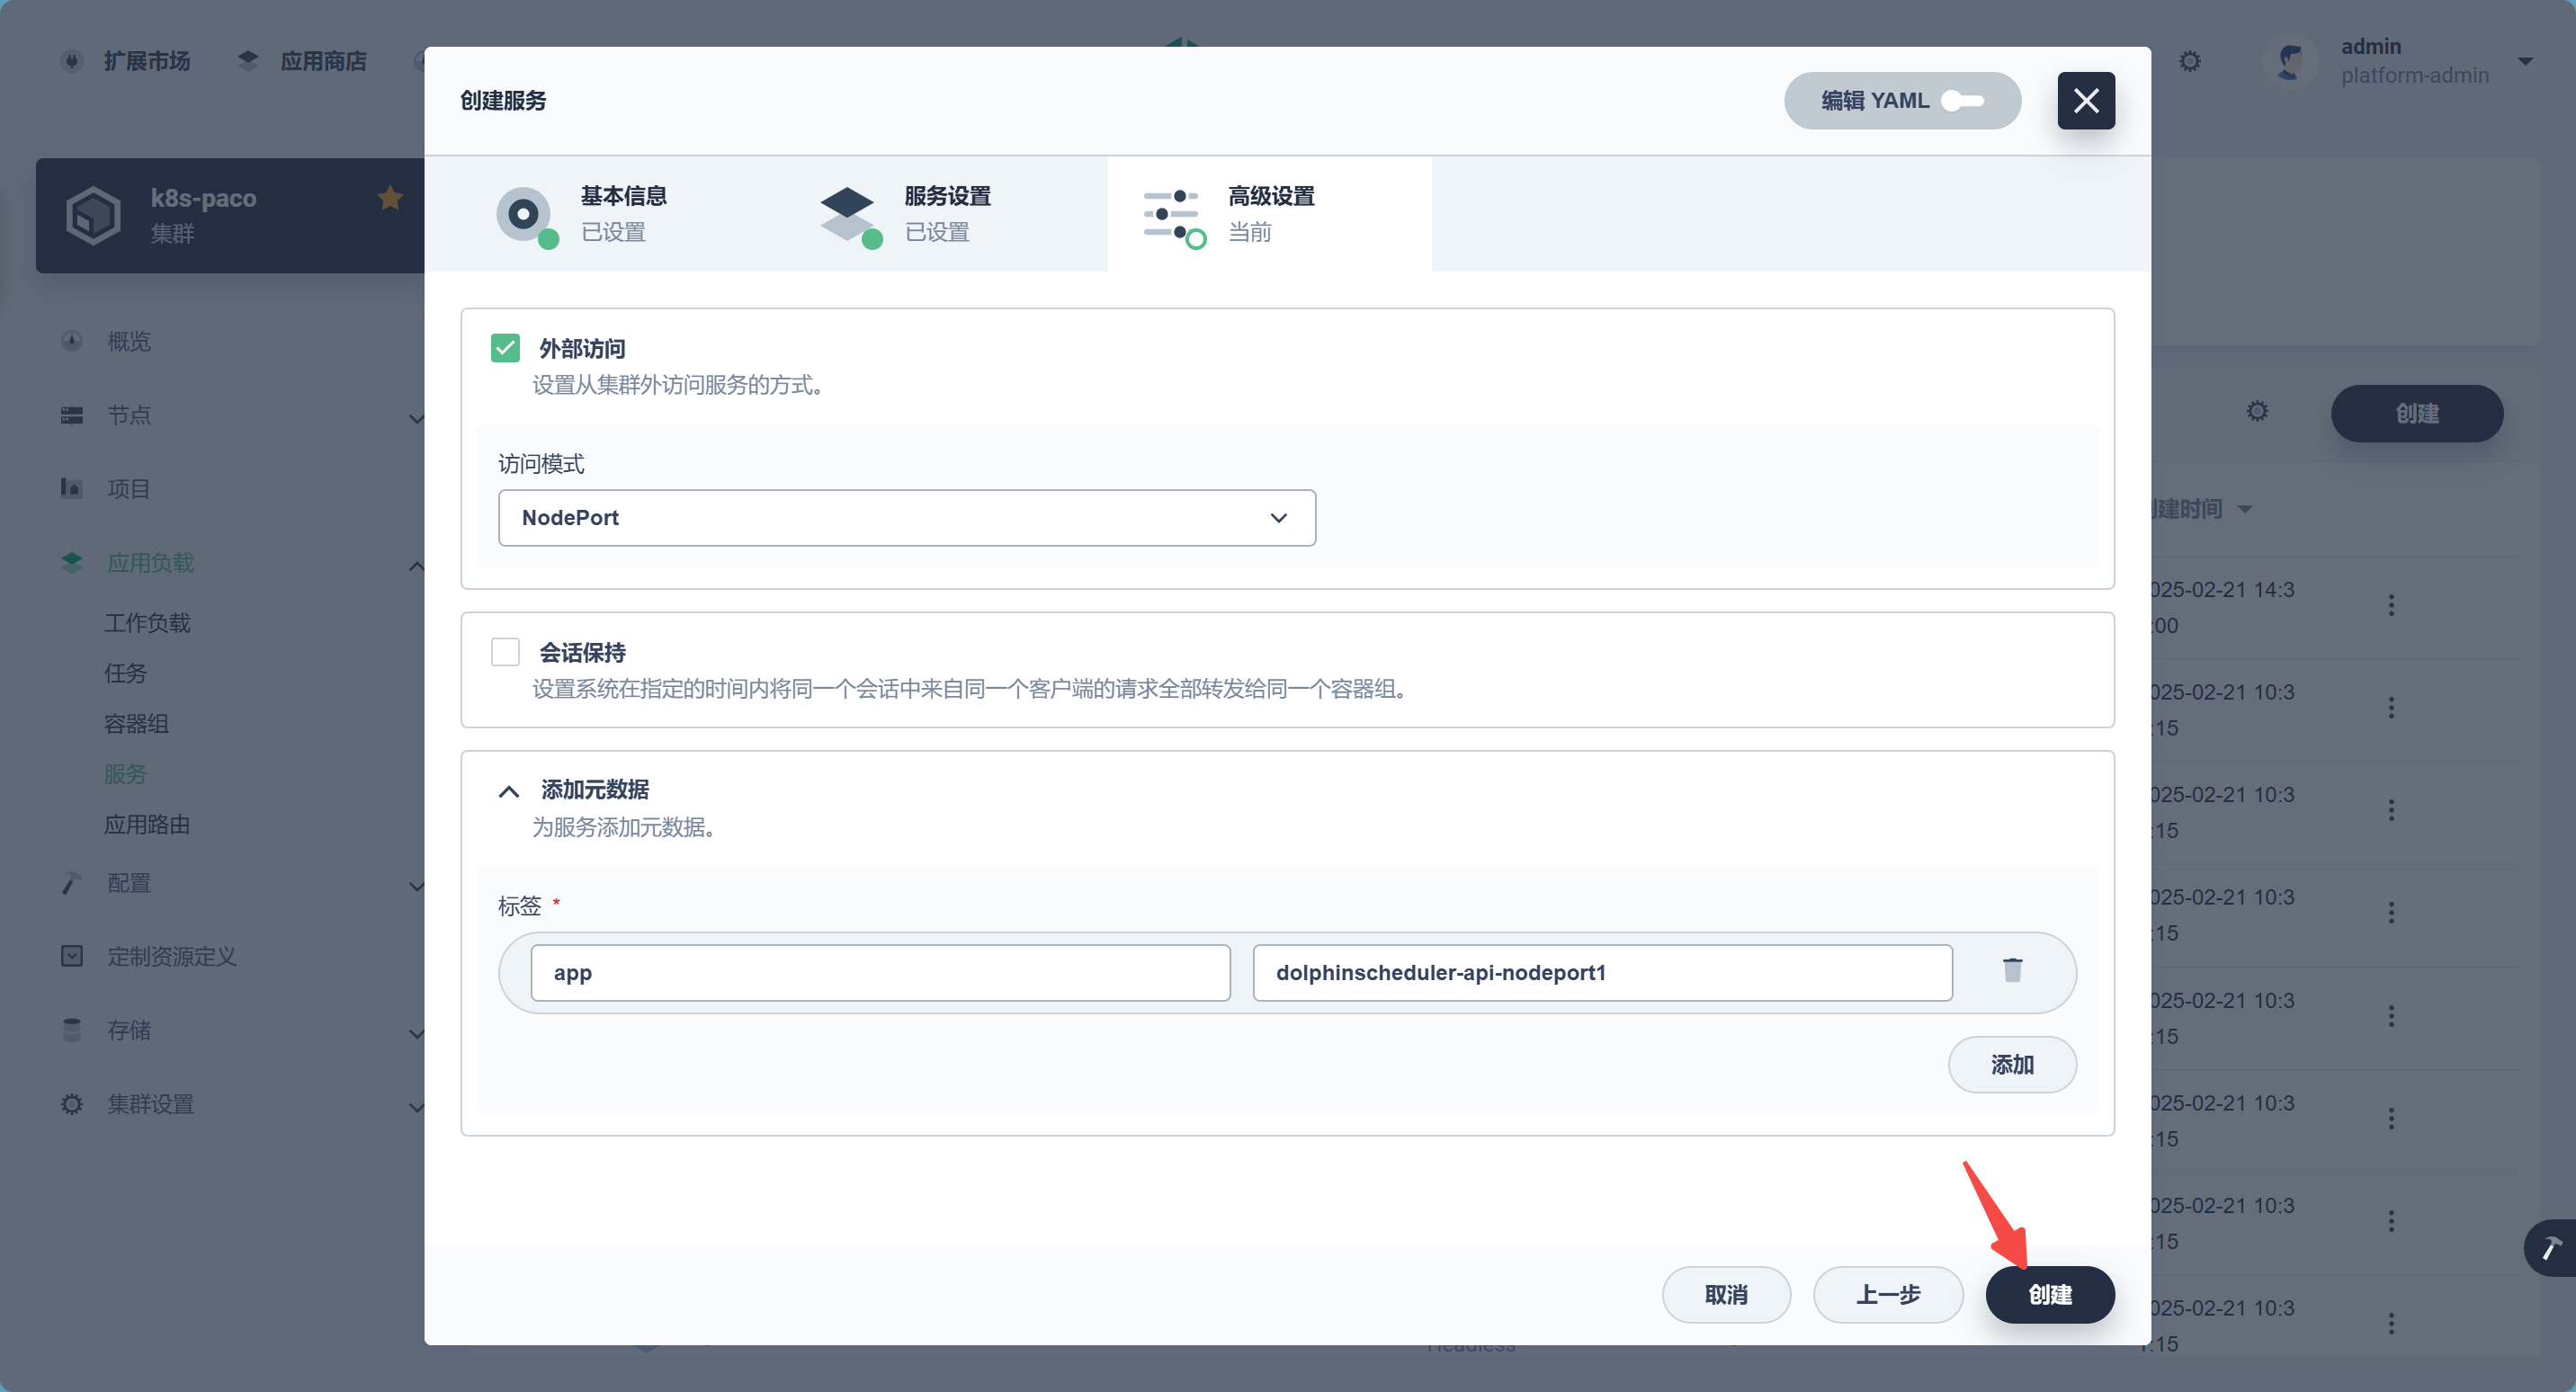The width and height of the screenshot is (2576, 1392).
Task: Enable the 会话保持 checkbox
Action: (506, 652)
